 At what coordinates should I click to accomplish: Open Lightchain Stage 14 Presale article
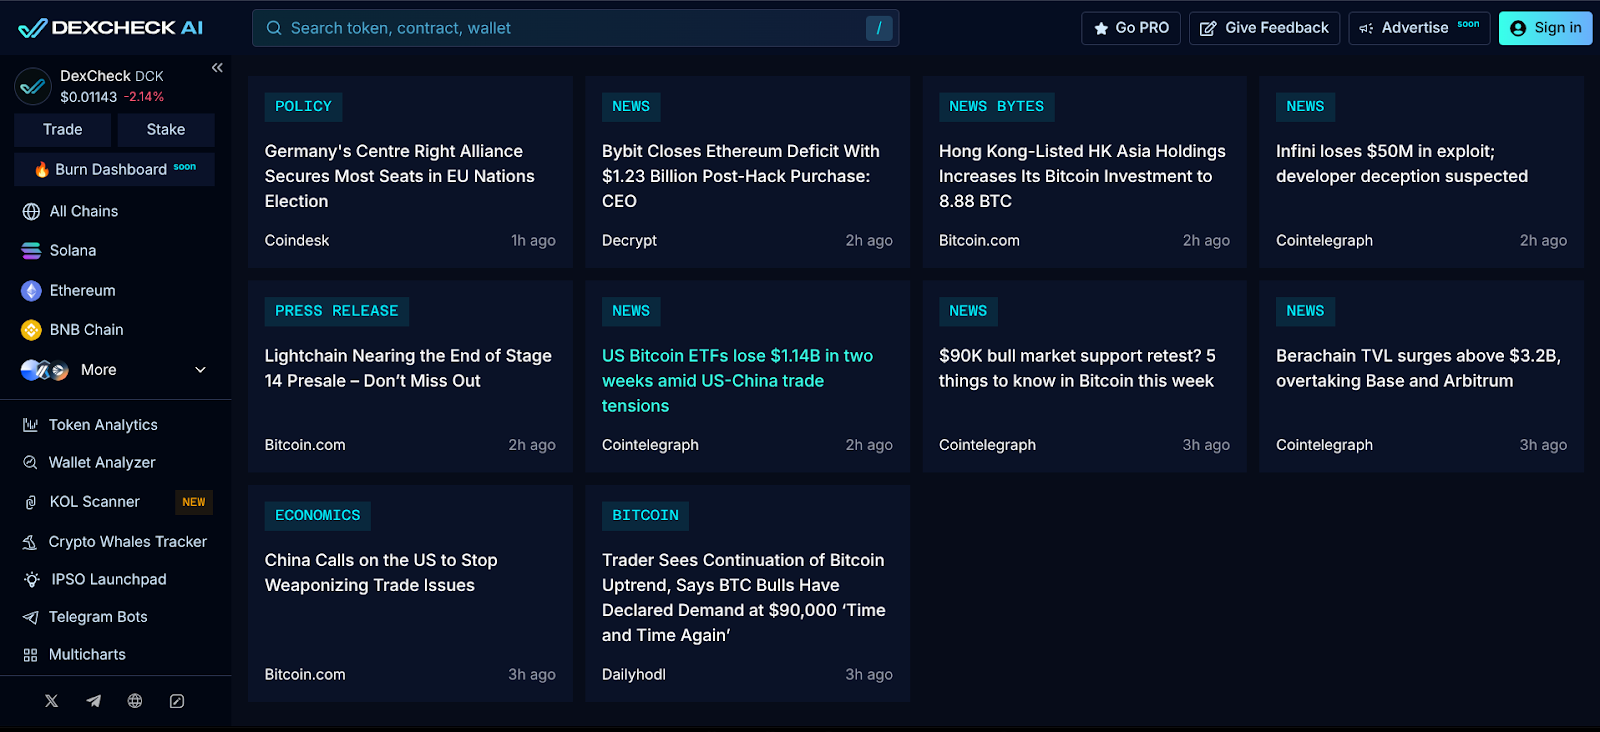click(x=408, y=368)
